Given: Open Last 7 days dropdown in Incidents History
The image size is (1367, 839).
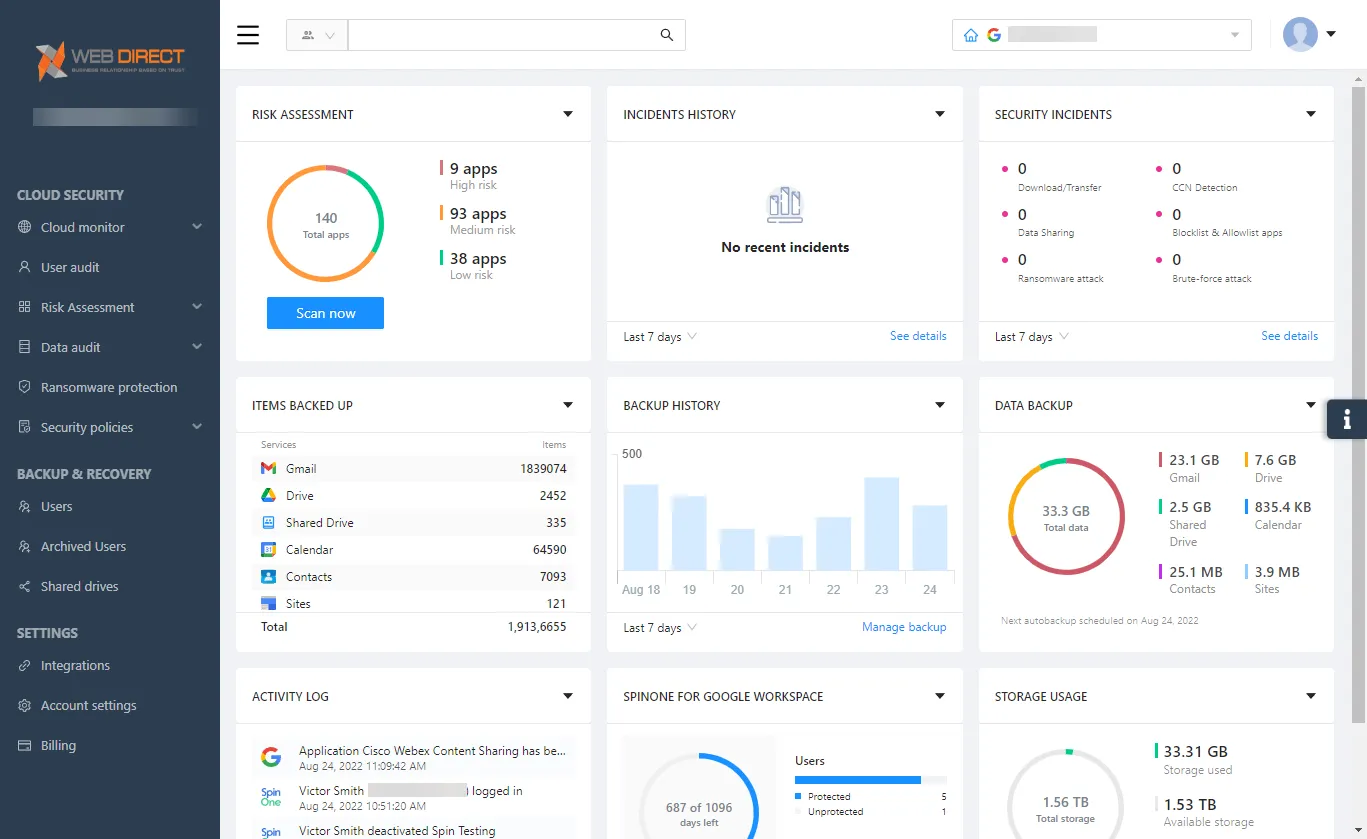Looking at the screenshot, I should pos(660,337).
